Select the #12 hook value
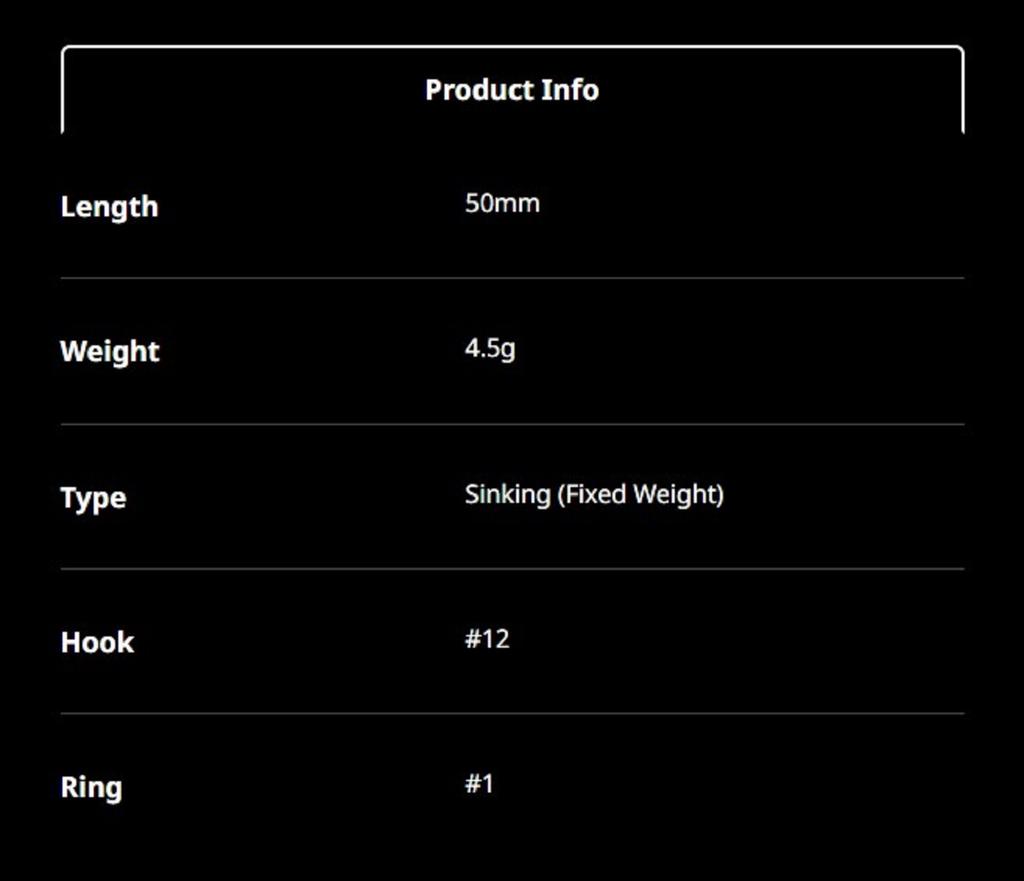Viewport: 1024px width, 881px height. [x=487, y=639]
